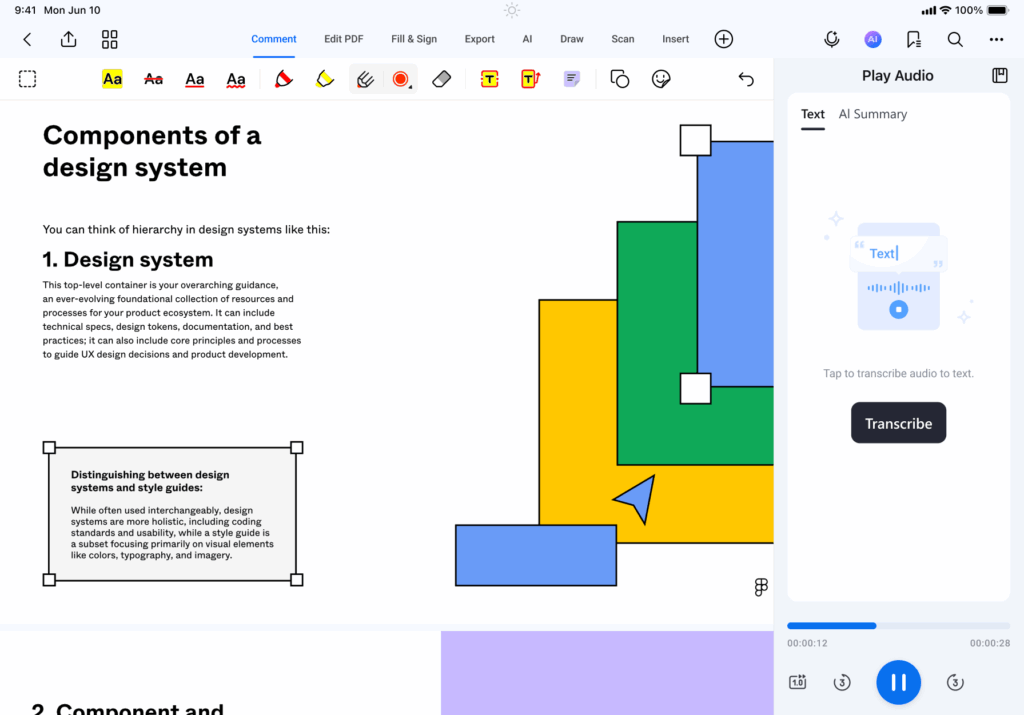This screenshot has width=1024, height=715.
Task: Select the red marker pen tool
Action: [x=284, y=79]
